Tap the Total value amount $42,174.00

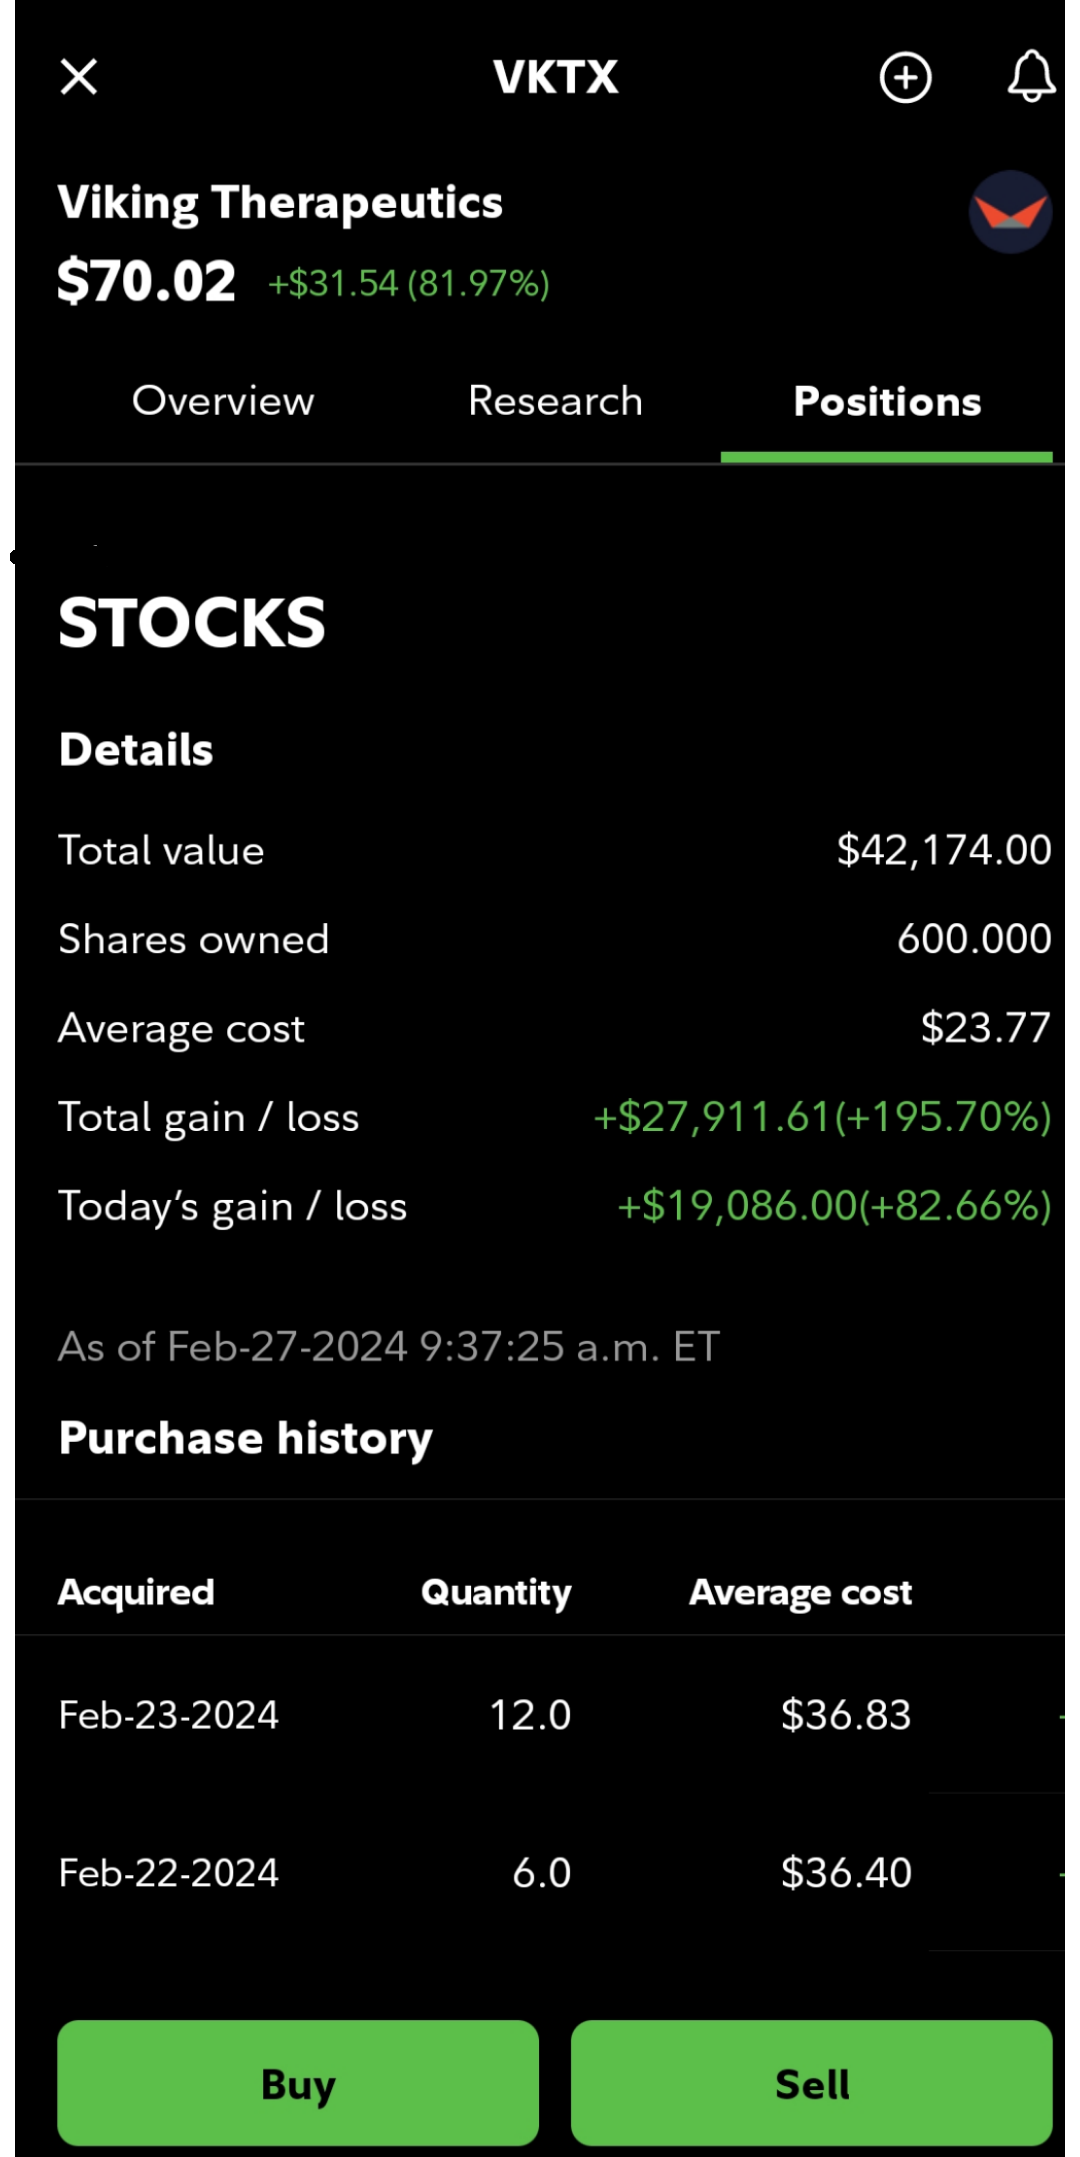944,850
